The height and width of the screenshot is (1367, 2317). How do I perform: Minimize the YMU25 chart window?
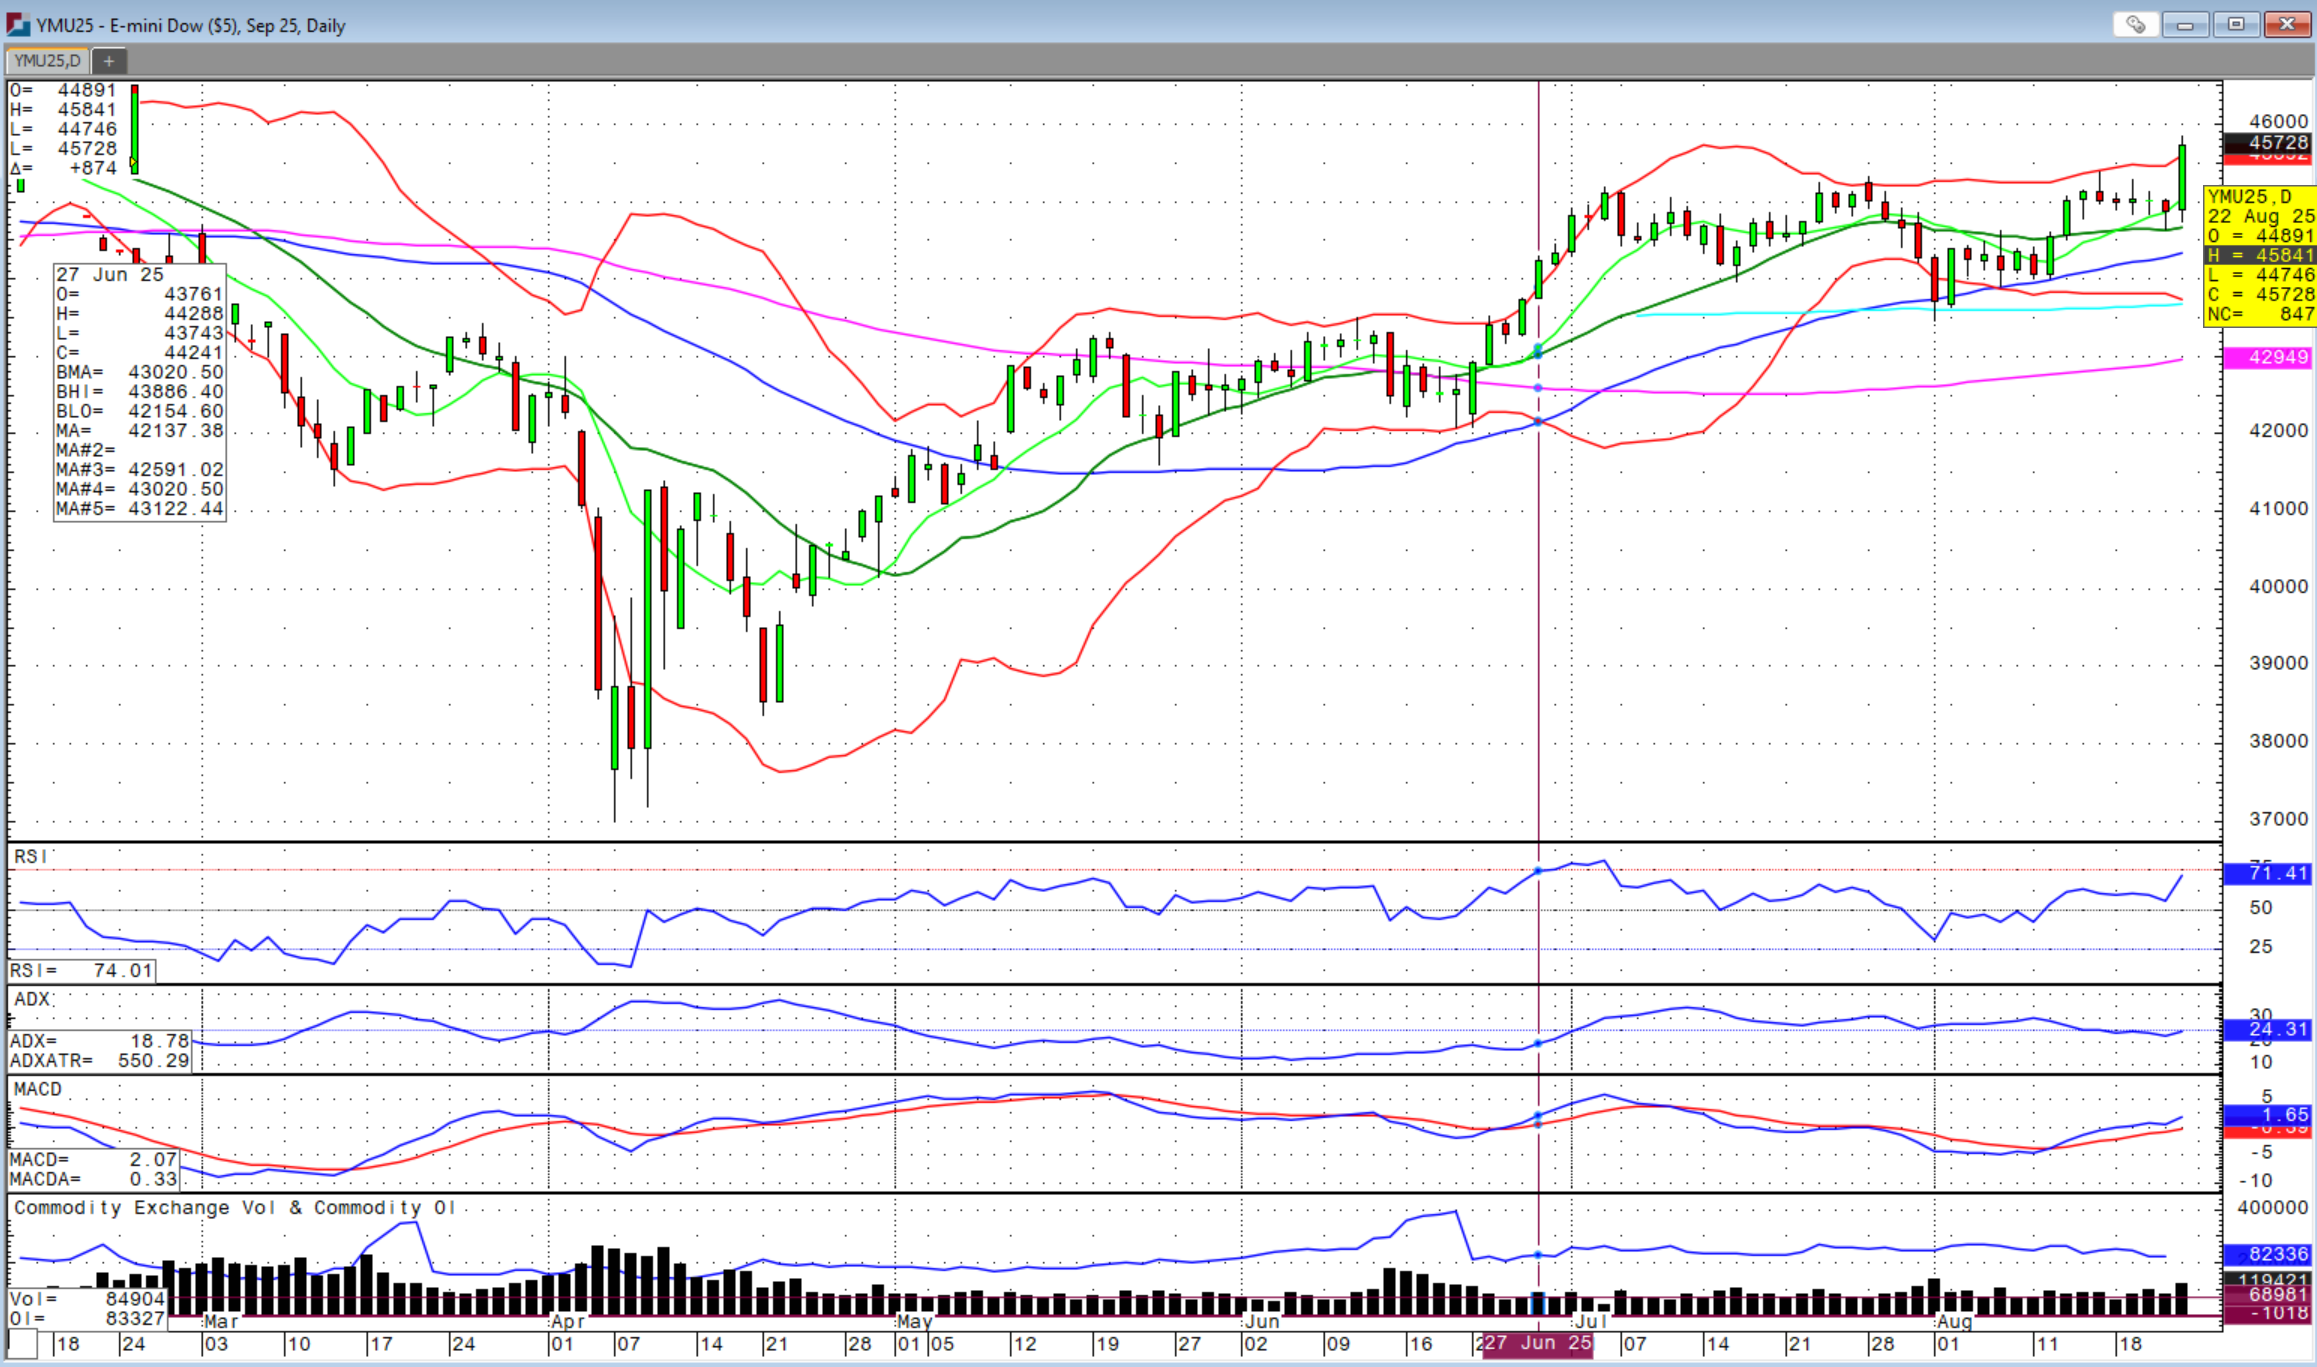[2185, 24]
